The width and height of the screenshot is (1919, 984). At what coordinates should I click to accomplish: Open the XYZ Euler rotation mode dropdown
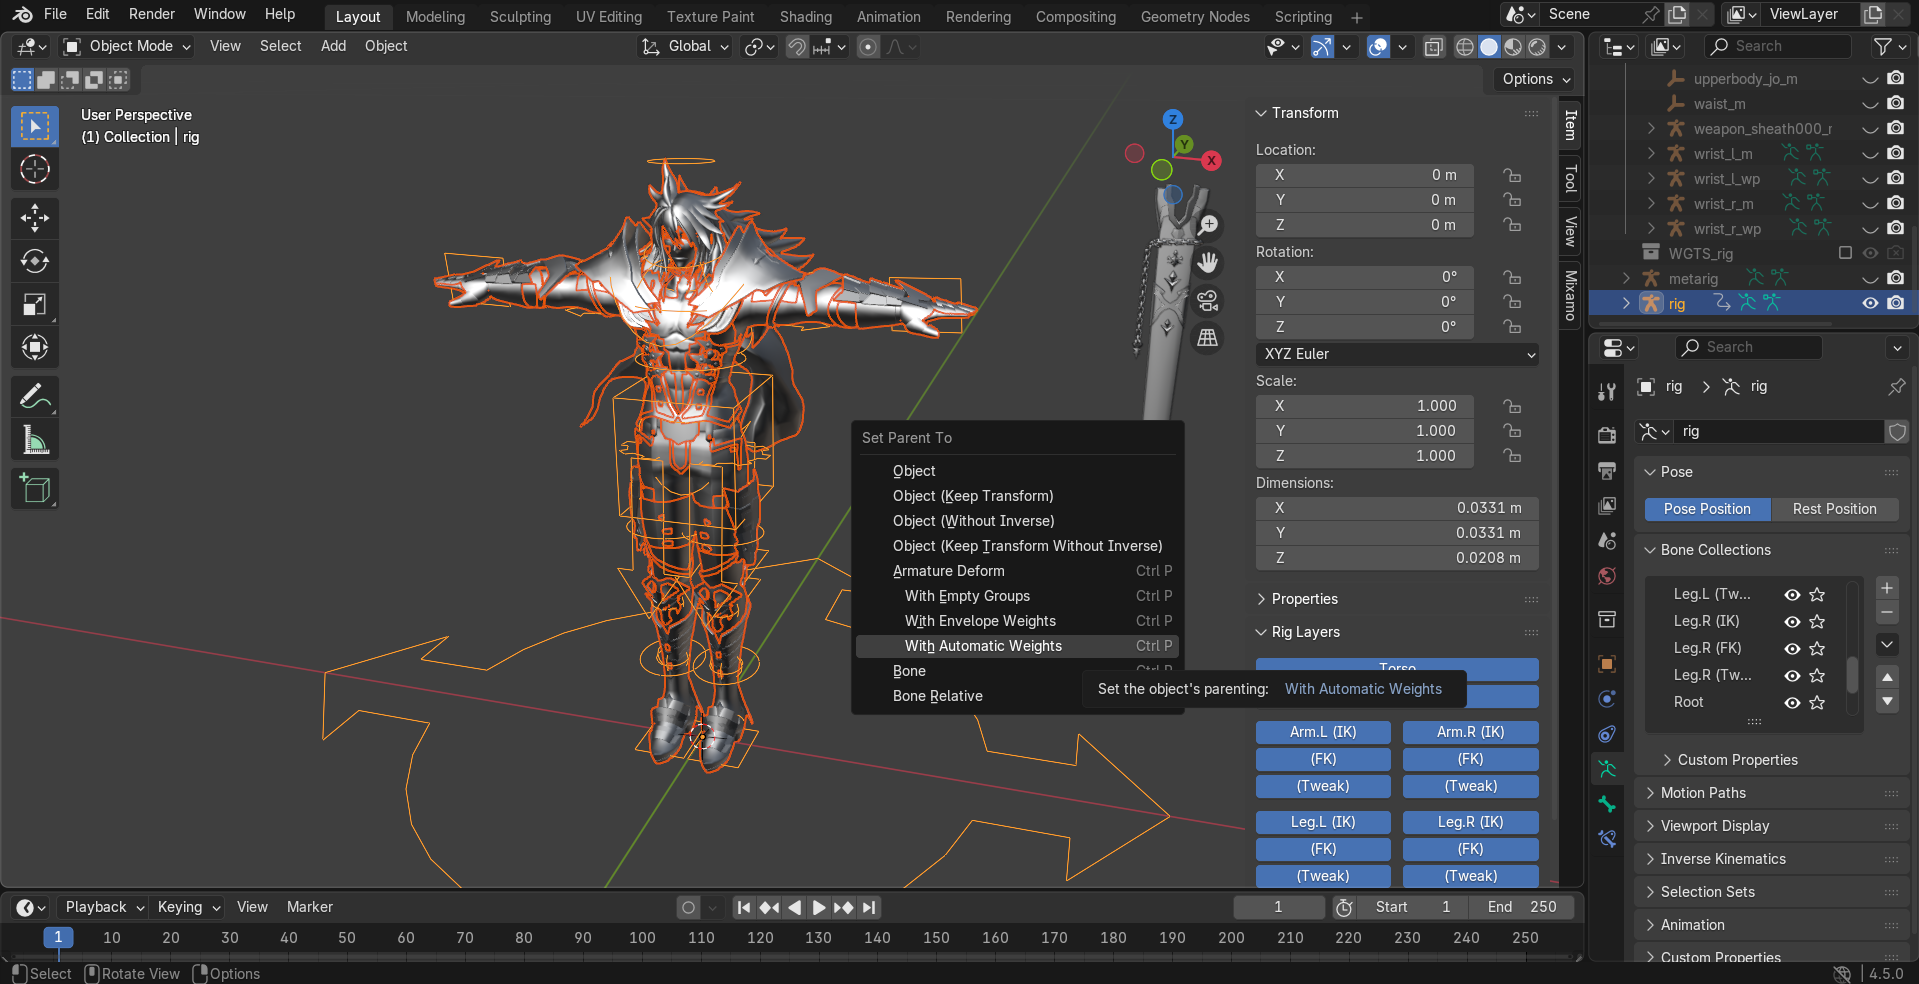(x=1396, y=354)
